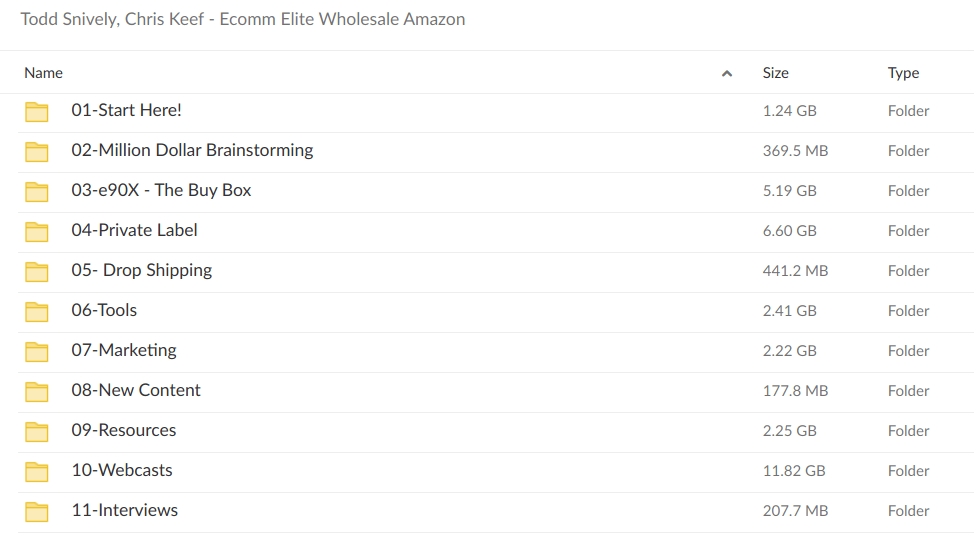
Task: Click the folder icon beside 01-Start Here!
Action: click(x=37, y=111)
